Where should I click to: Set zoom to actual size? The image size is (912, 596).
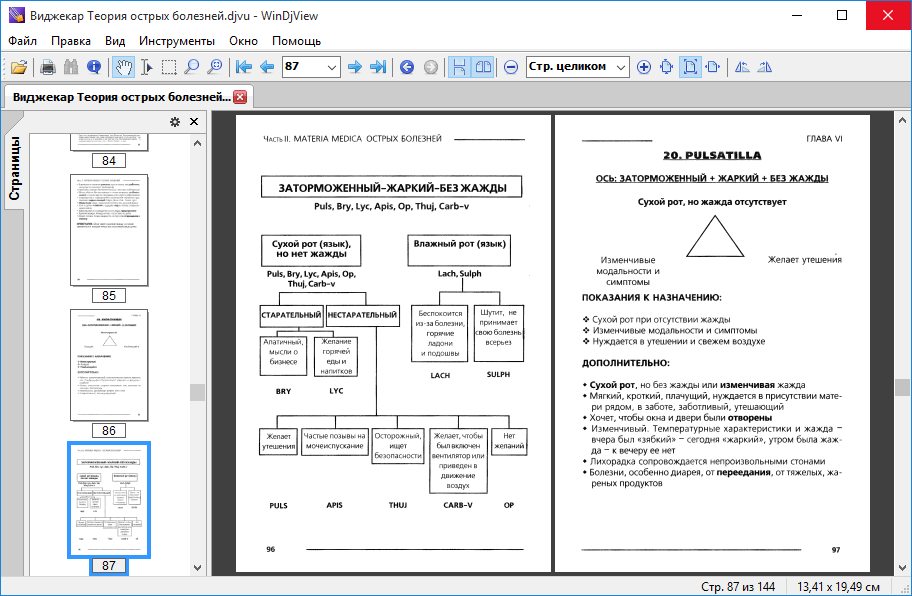click(x=667, y=67)
